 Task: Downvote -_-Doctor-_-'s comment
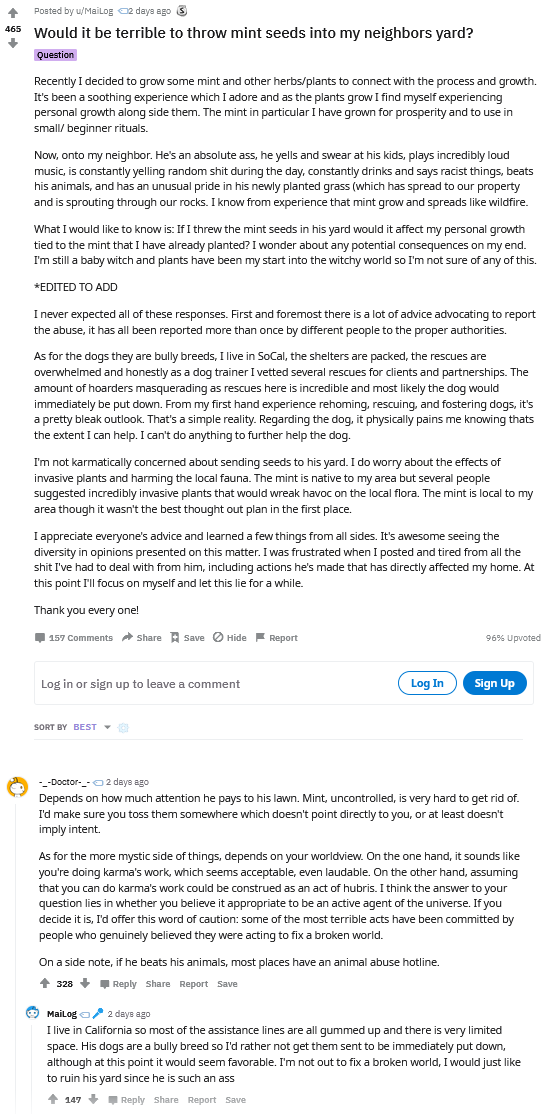click(85, 983)
